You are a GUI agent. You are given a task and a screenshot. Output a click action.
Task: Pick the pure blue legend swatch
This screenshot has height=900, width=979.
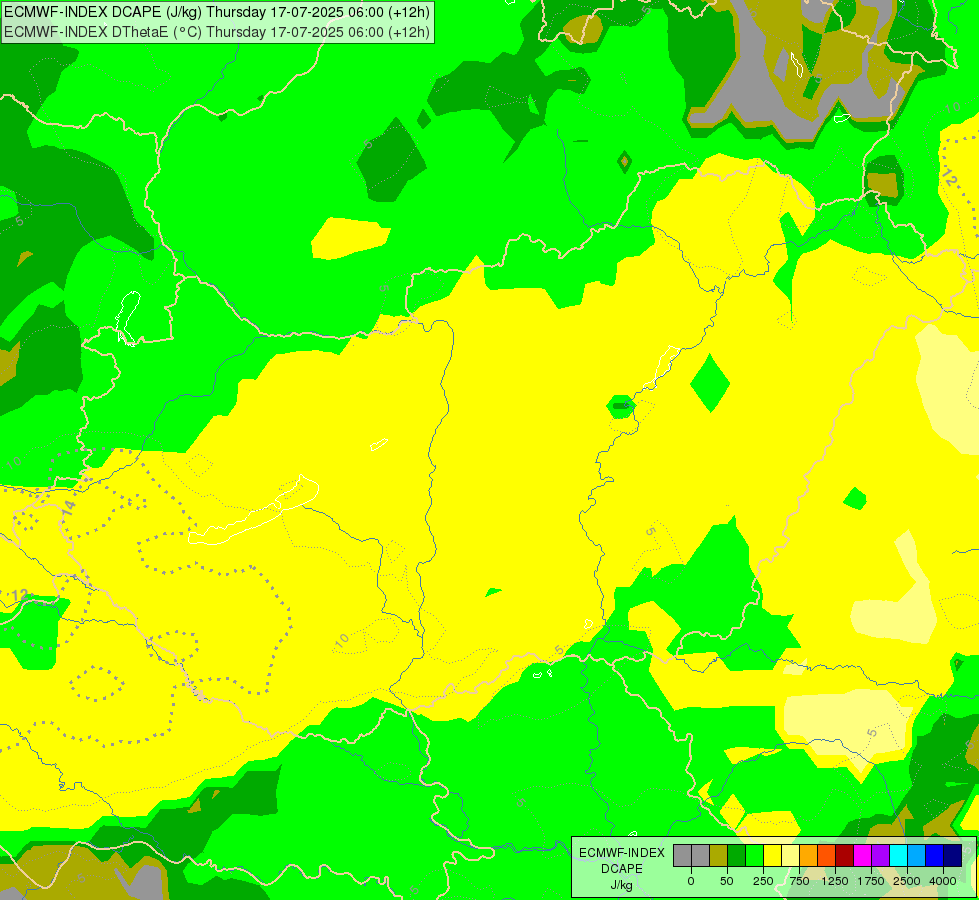point(934,856)
